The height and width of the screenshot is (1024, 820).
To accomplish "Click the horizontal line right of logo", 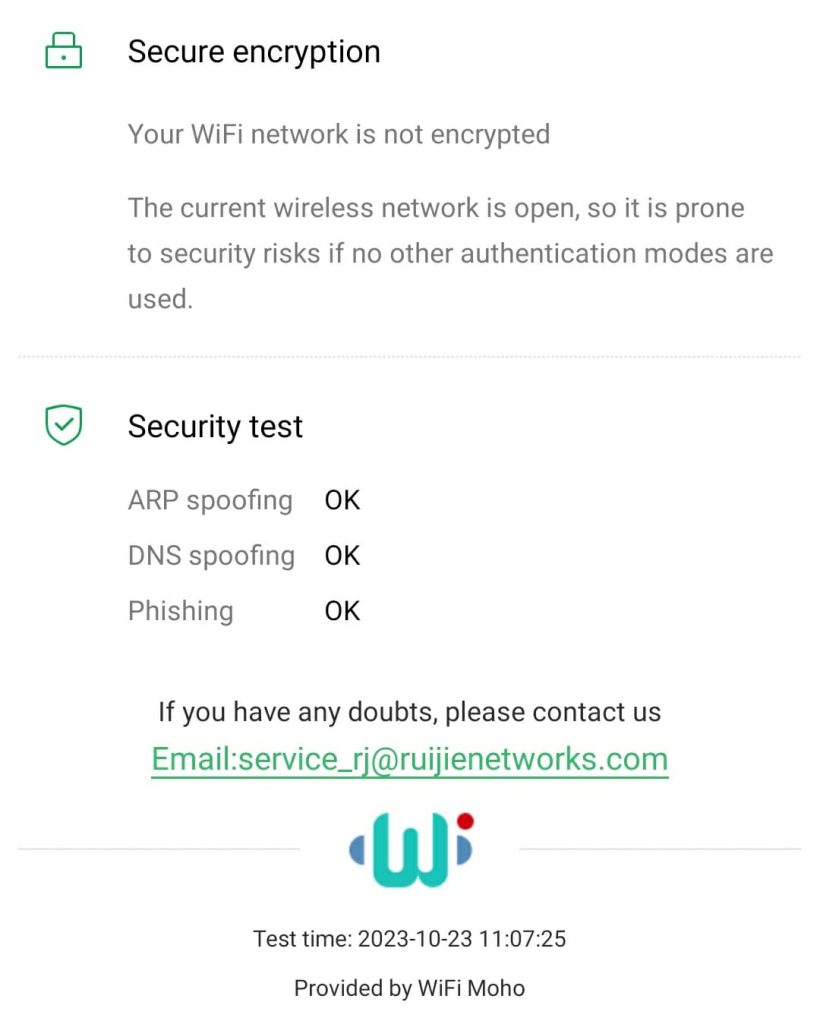I will (660, 850).
